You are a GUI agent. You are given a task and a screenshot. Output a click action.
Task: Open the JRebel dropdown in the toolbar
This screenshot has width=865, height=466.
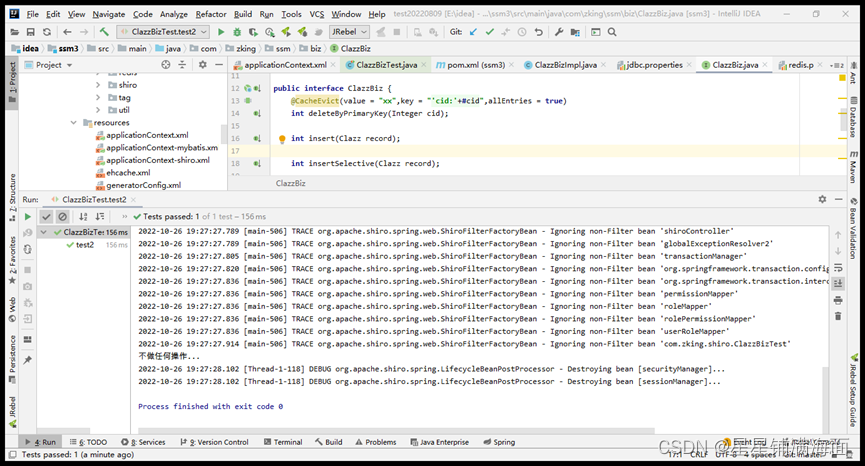[349, 32]
